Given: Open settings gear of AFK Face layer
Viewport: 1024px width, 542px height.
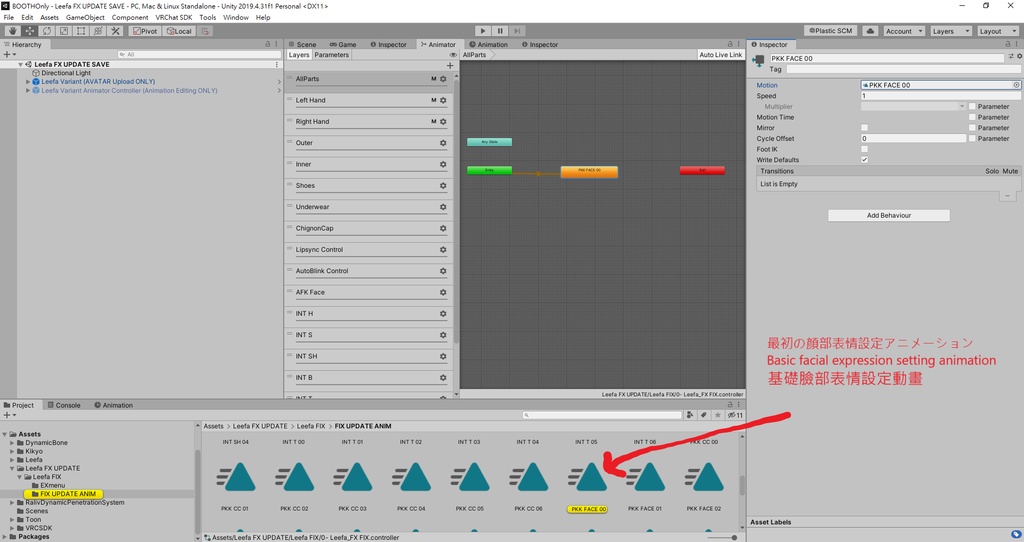Looking at the screenshot, I should [443, 293].
